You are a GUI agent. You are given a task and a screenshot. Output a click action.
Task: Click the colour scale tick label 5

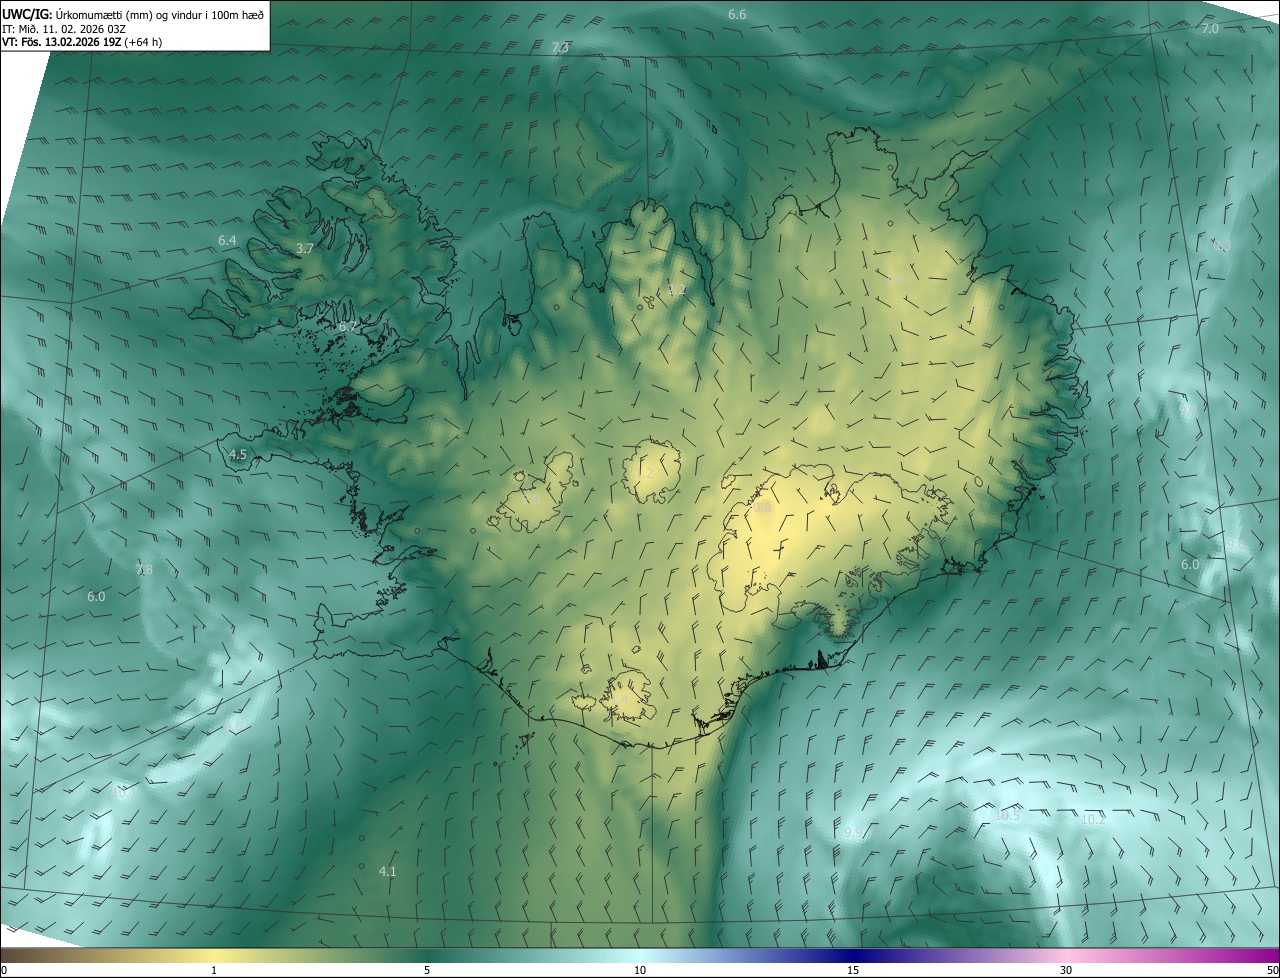click(427, 970)
